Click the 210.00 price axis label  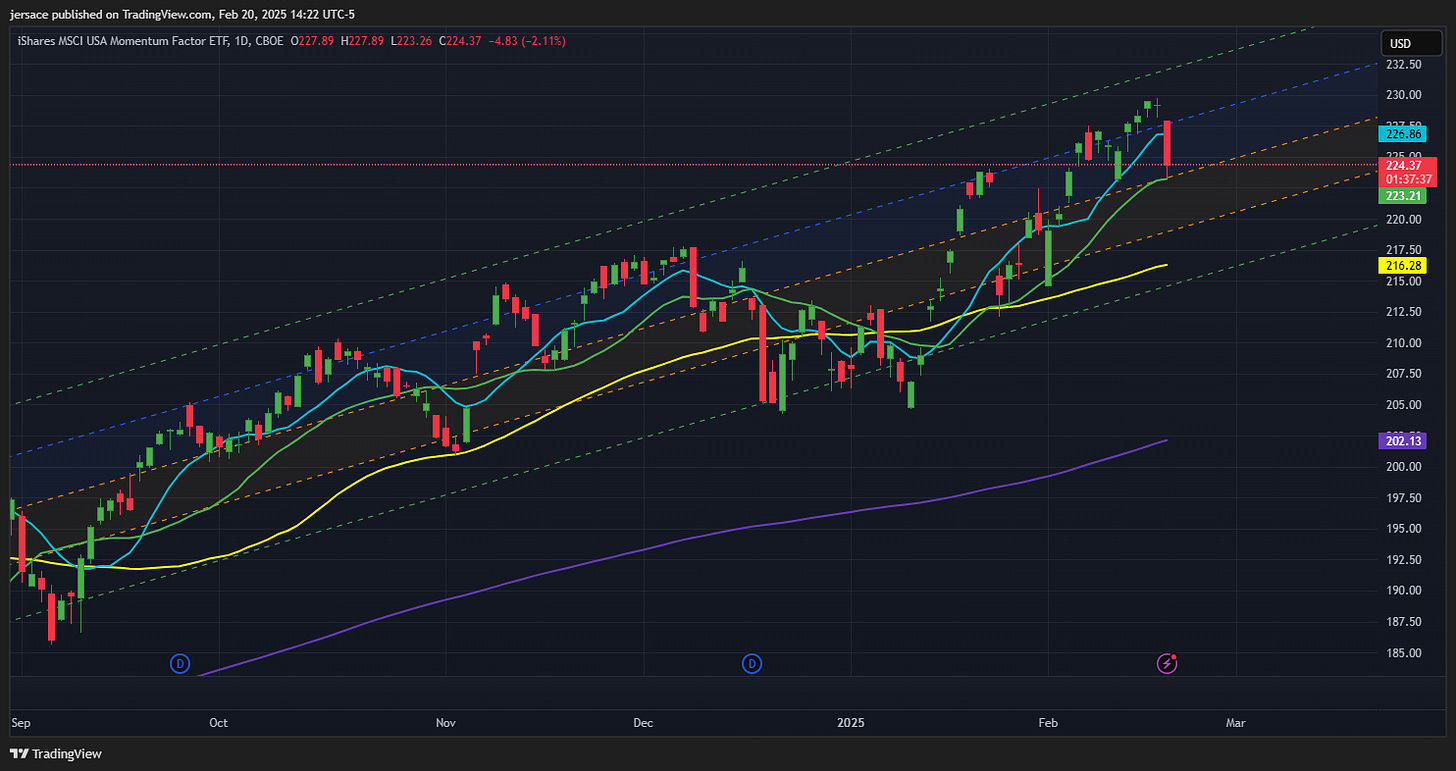1404,344
